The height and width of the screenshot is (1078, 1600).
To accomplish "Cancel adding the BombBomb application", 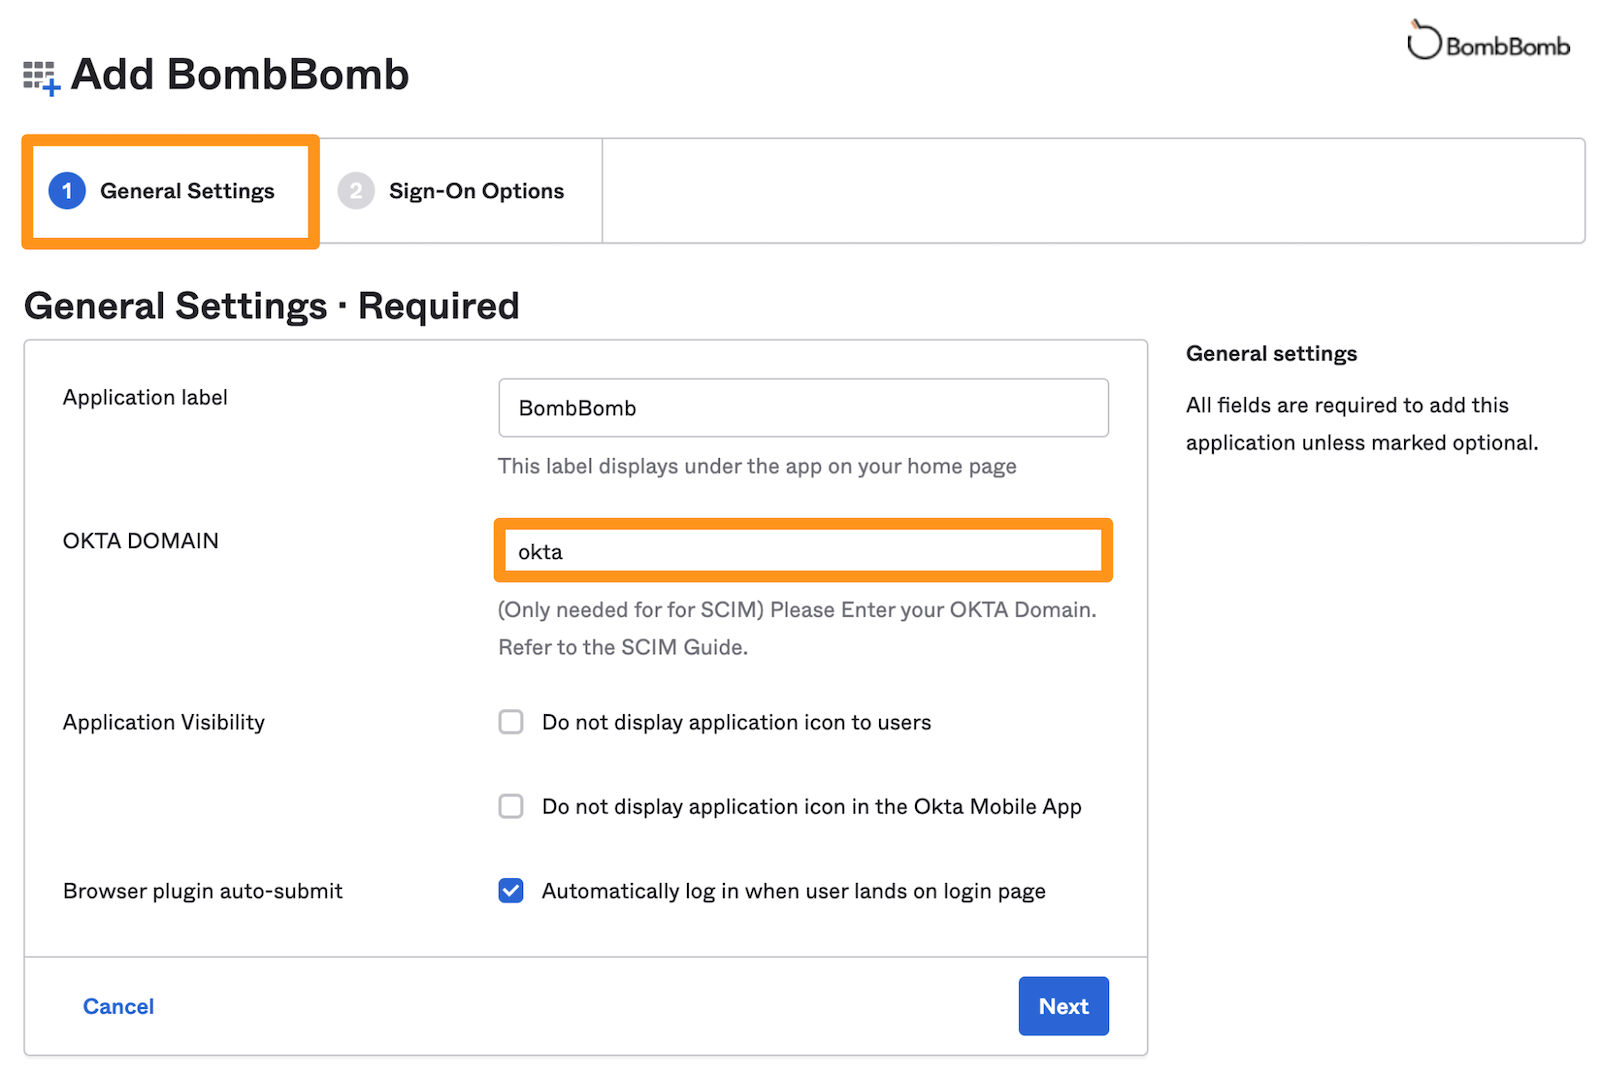I will point(118,1006).
